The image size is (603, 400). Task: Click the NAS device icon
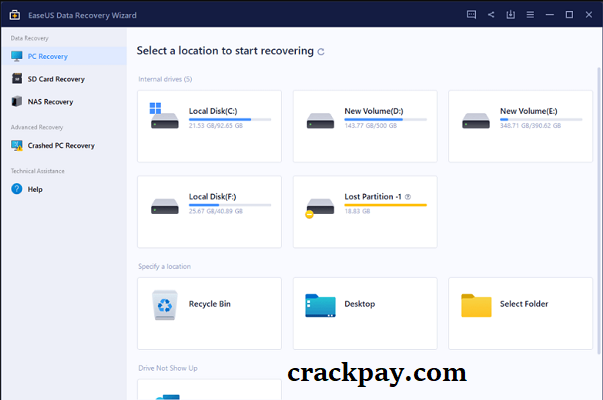(x=17, y=101)
